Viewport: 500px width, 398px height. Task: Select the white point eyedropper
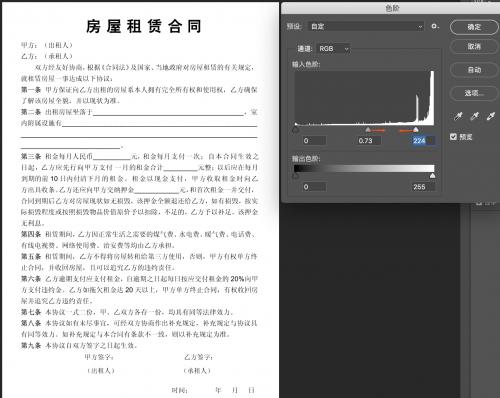[491, 116]
